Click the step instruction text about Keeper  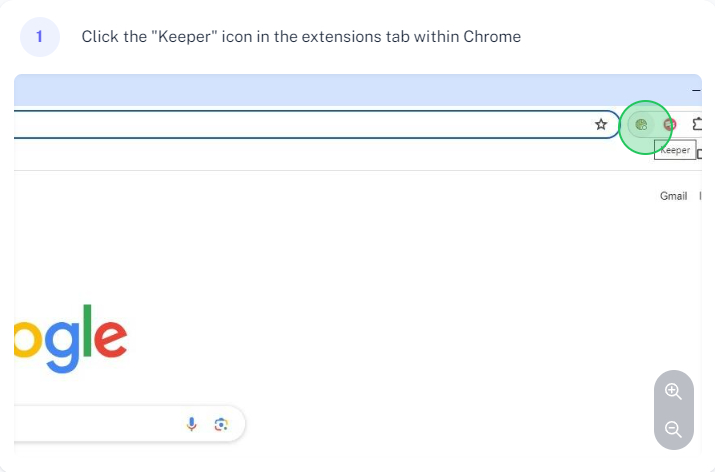[x=301, y=36]
